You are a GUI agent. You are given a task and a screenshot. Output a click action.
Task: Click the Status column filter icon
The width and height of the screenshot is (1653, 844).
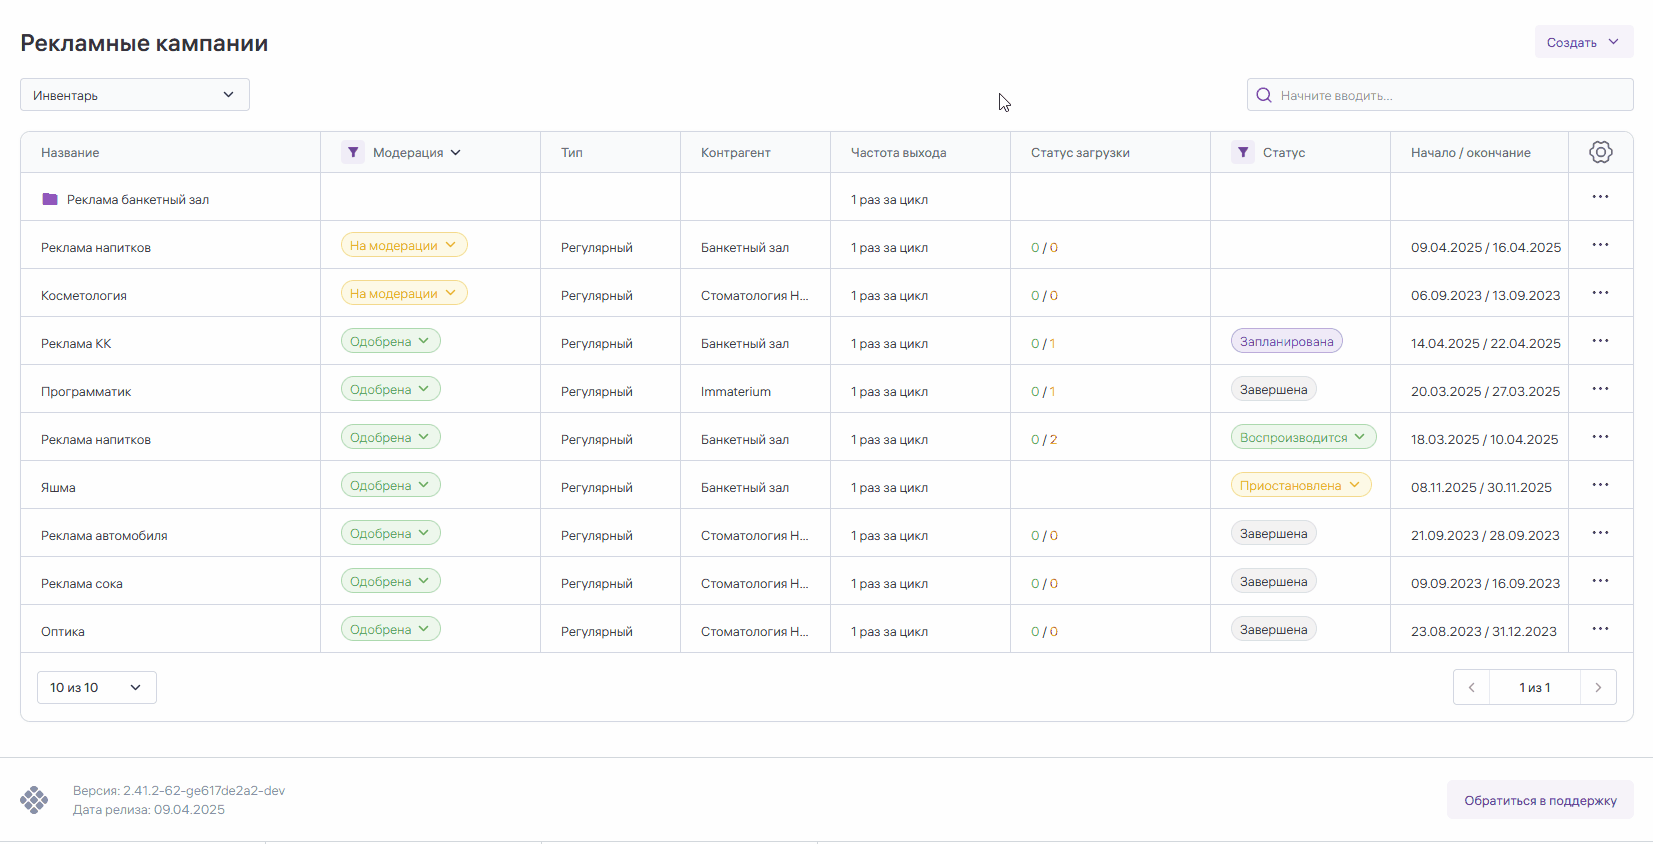pos(1242,152)
